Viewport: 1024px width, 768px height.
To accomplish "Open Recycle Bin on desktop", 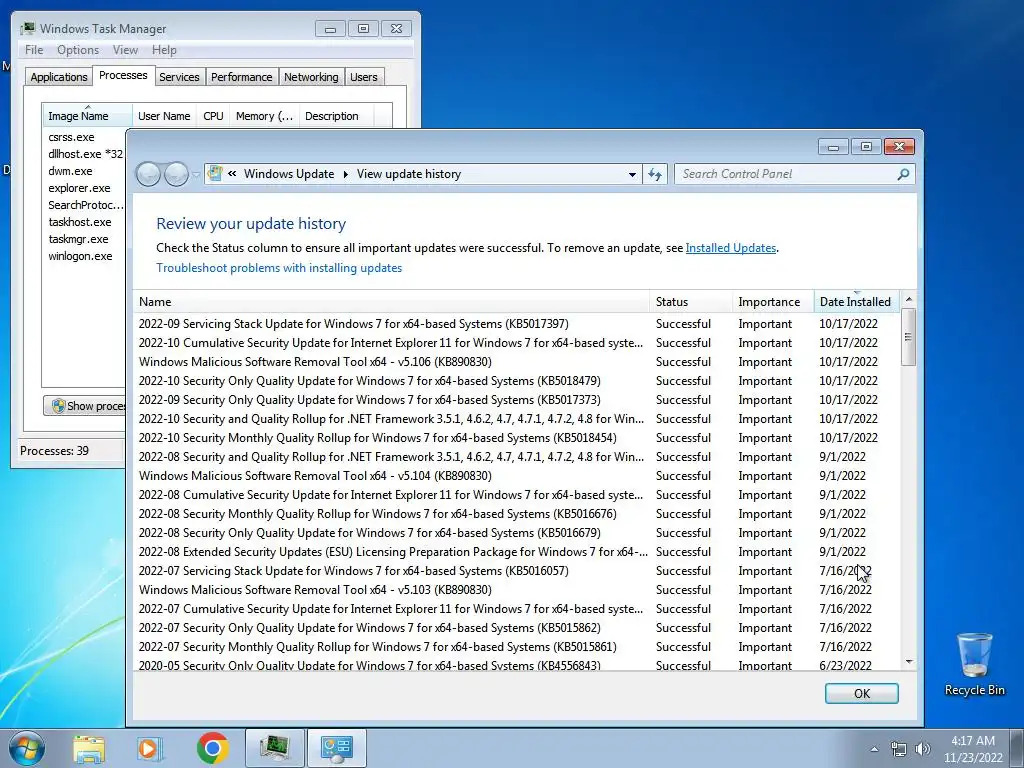I will click(x=974, y=664).
